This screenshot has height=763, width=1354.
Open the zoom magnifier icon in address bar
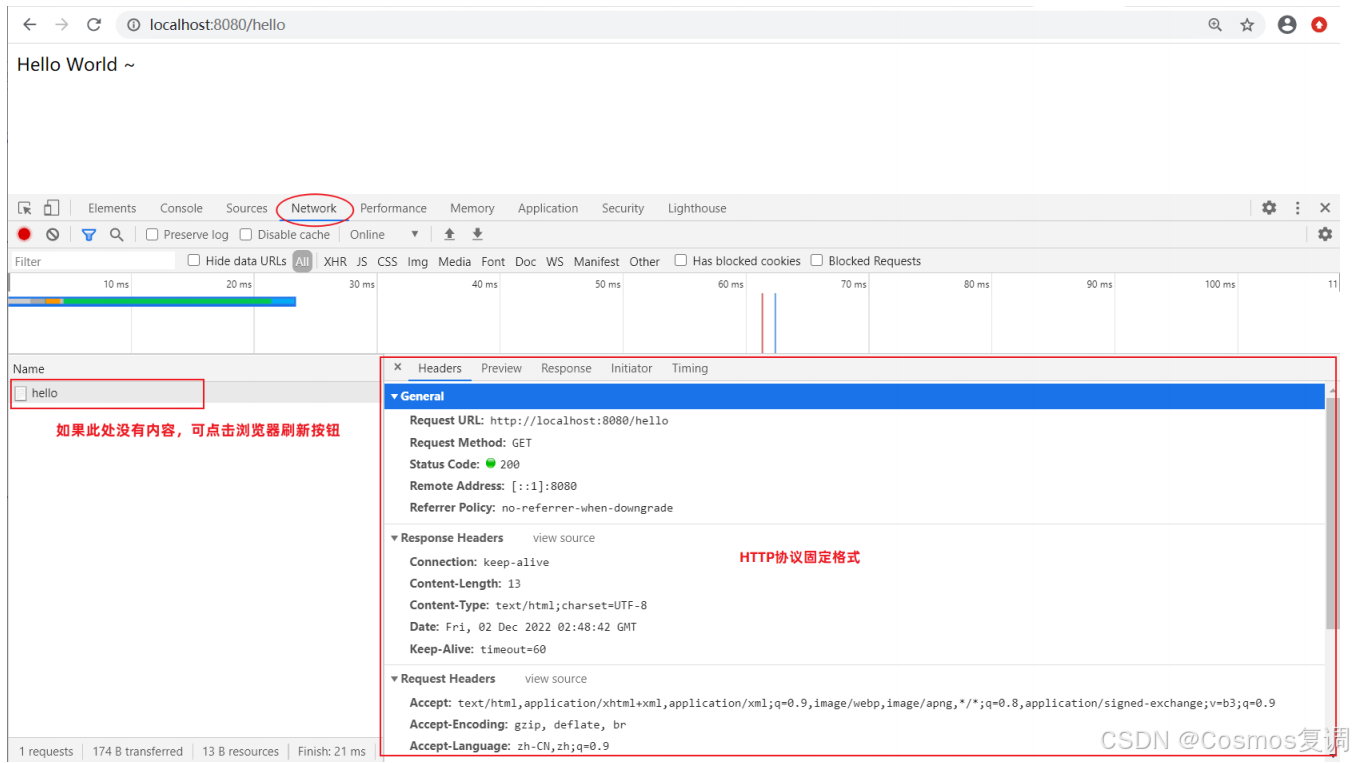[1215, 25]
